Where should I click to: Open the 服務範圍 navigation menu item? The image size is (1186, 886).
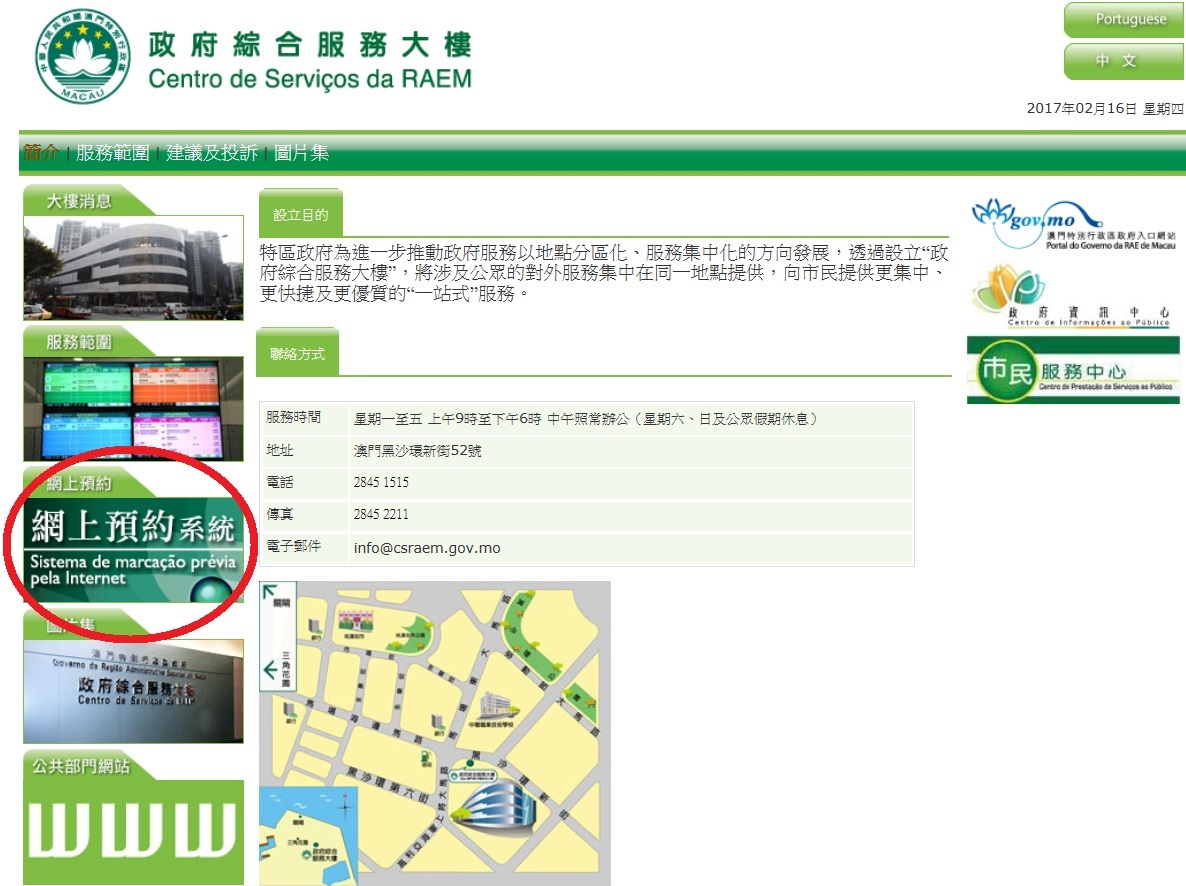coord(112,153)
